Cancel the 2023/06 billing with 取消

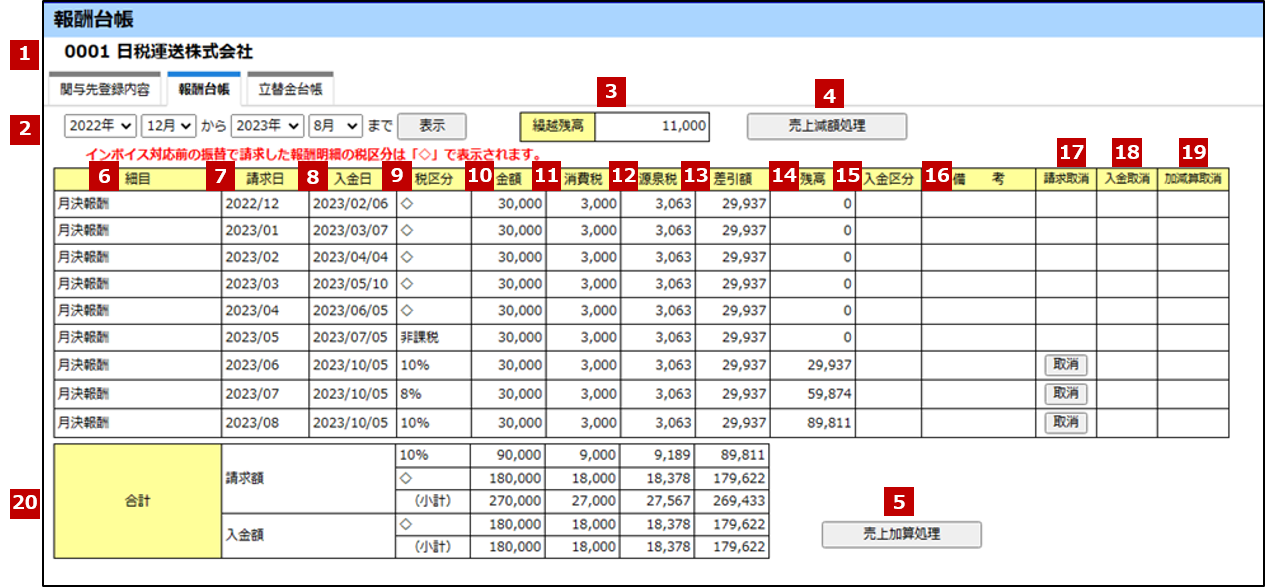(x=1065, y=365)
